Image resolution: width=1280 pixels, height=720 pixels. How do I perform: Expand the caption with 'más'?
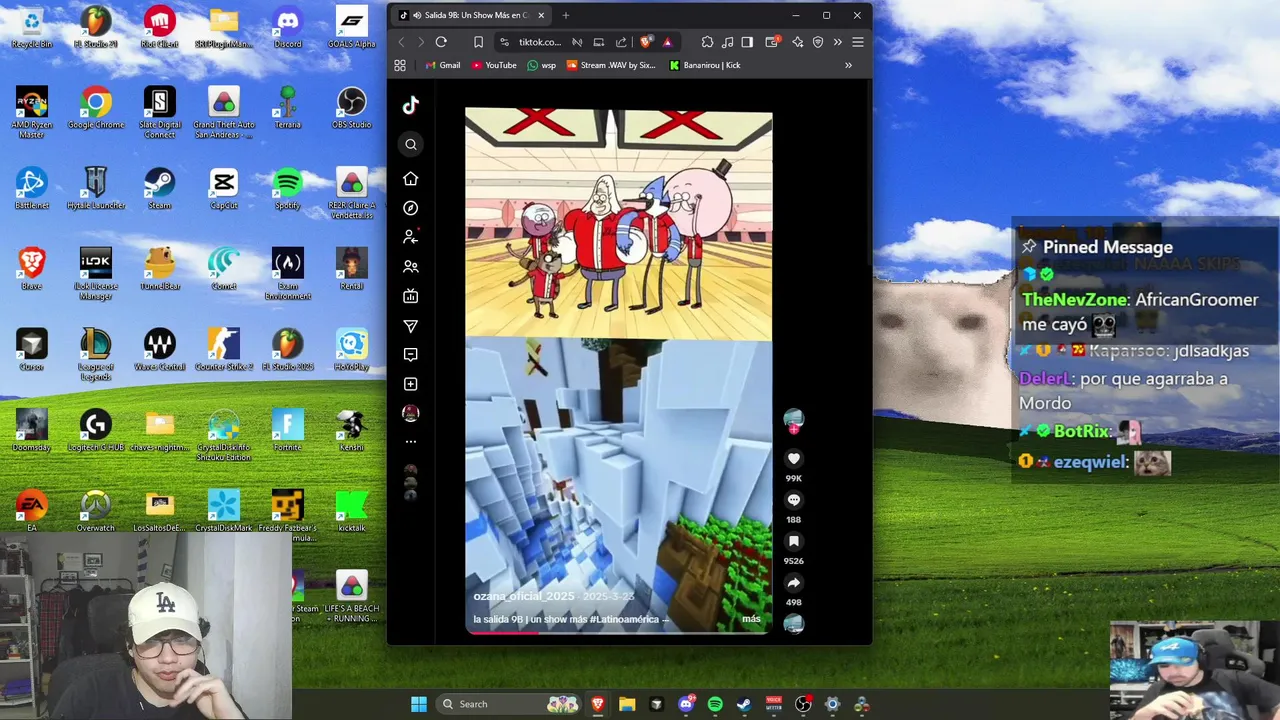point(751,619)
